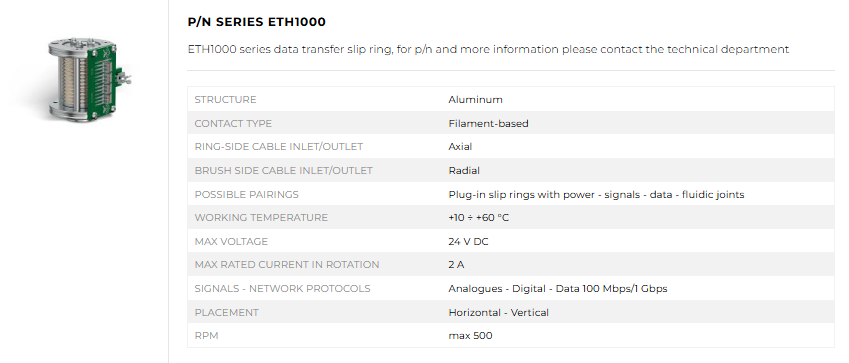Screen dimensions: 849x363
Task: Select the Aluminum structure value
Action: (475, 100)
